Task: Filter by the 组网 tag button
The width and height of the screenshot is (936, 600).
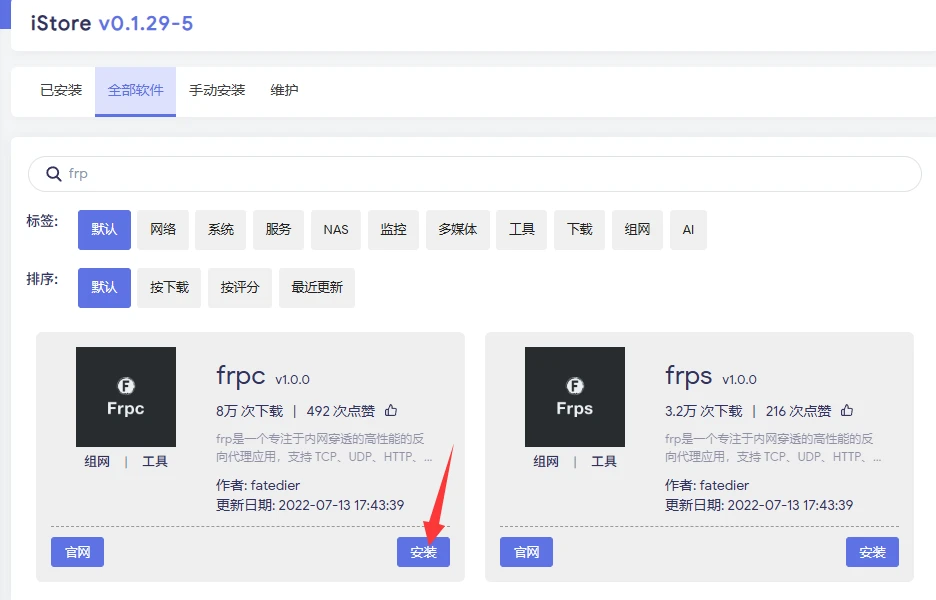Action: coord(637,229)
